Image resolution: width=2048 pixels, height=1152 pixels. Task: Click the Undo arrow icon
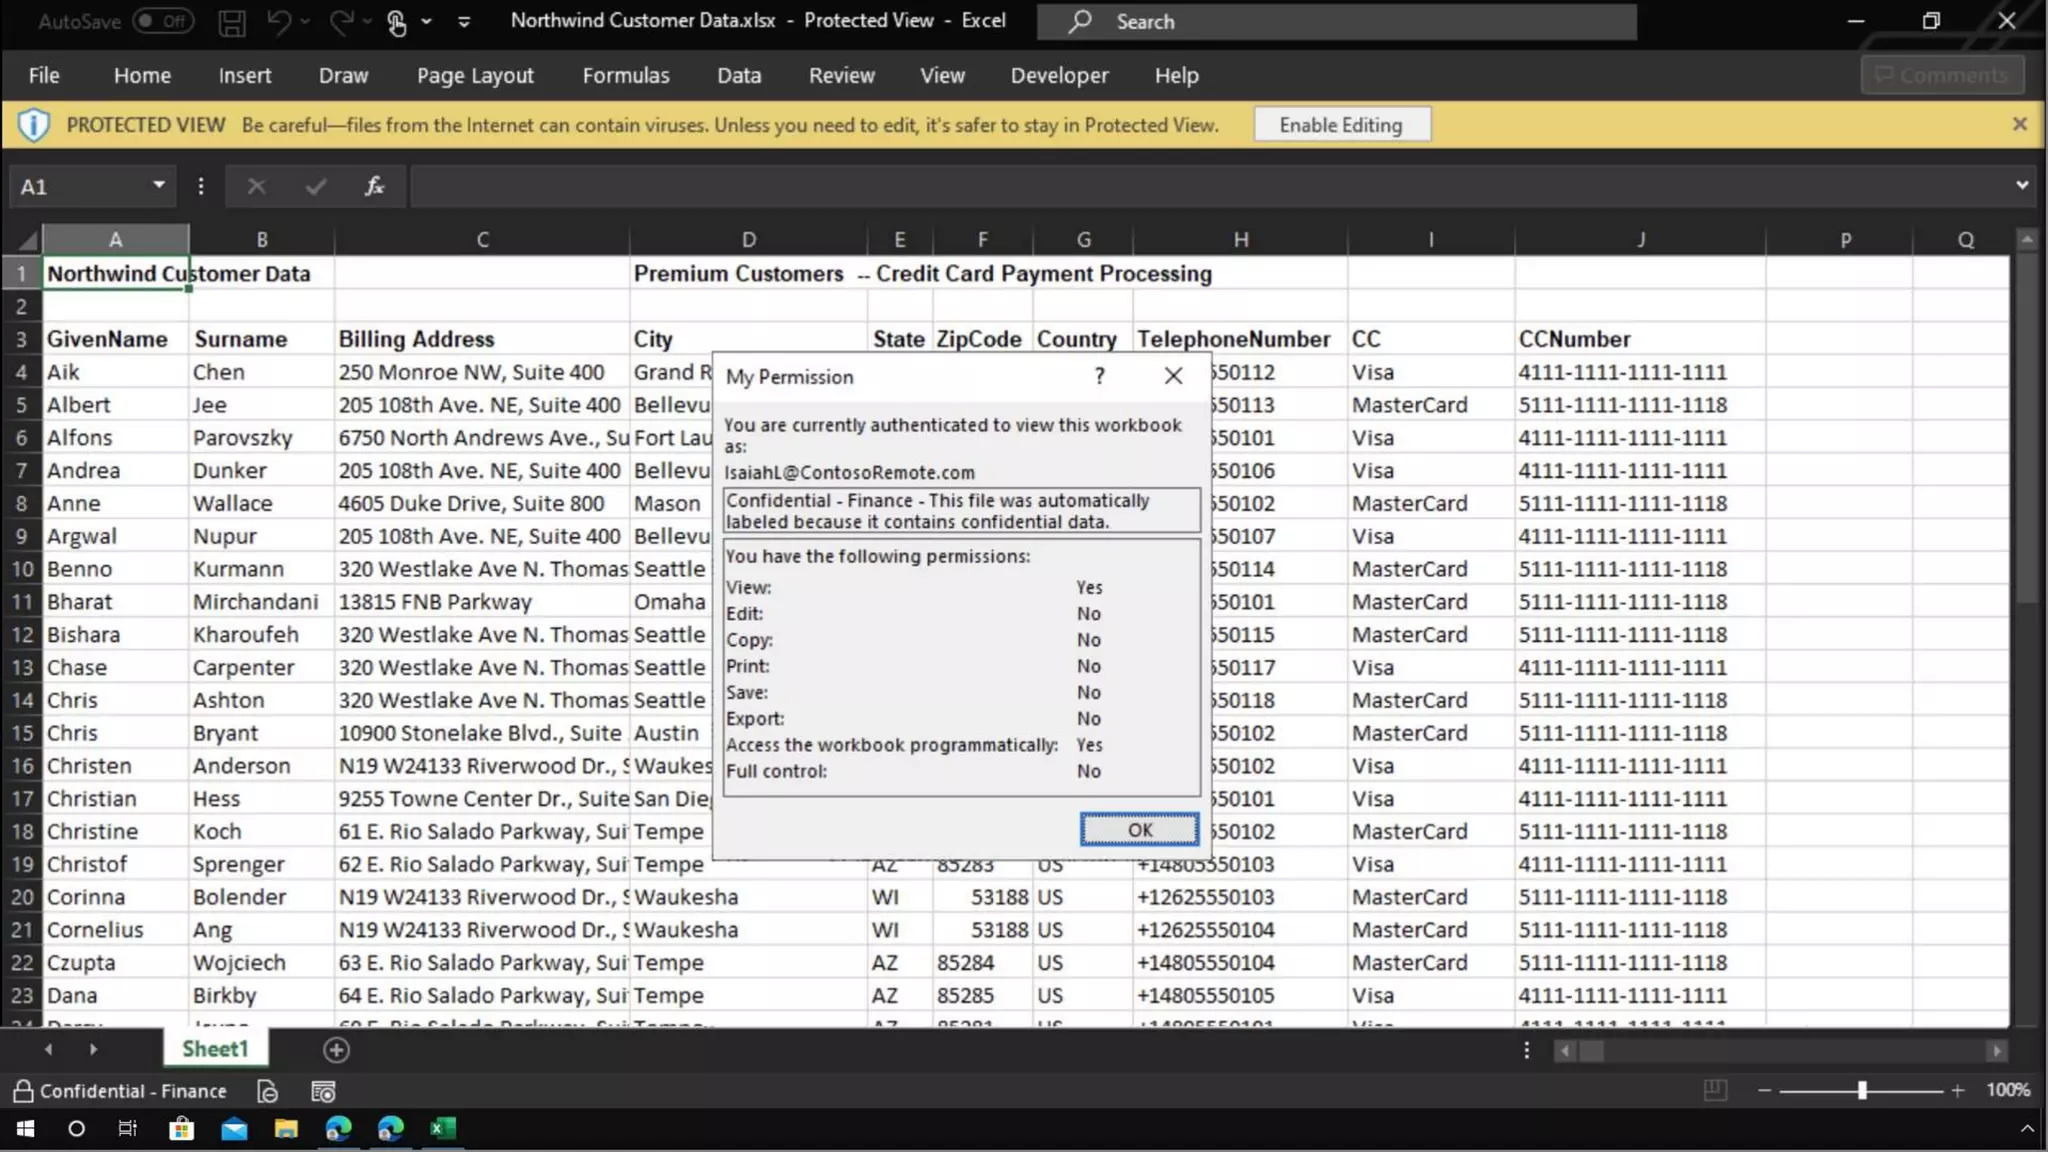(279, 22)
